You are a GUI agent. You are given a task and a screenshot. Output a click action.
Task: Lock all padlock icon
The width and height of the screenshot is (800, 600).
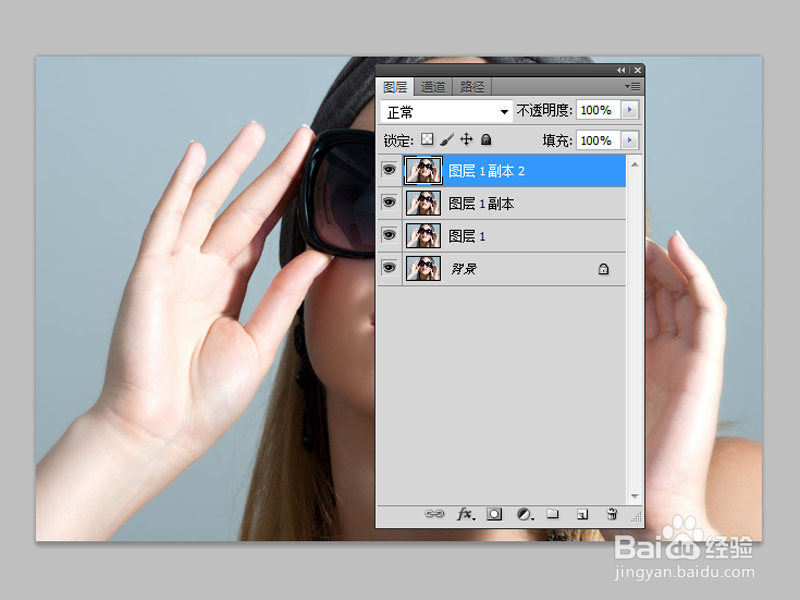(x=486, y=139)
